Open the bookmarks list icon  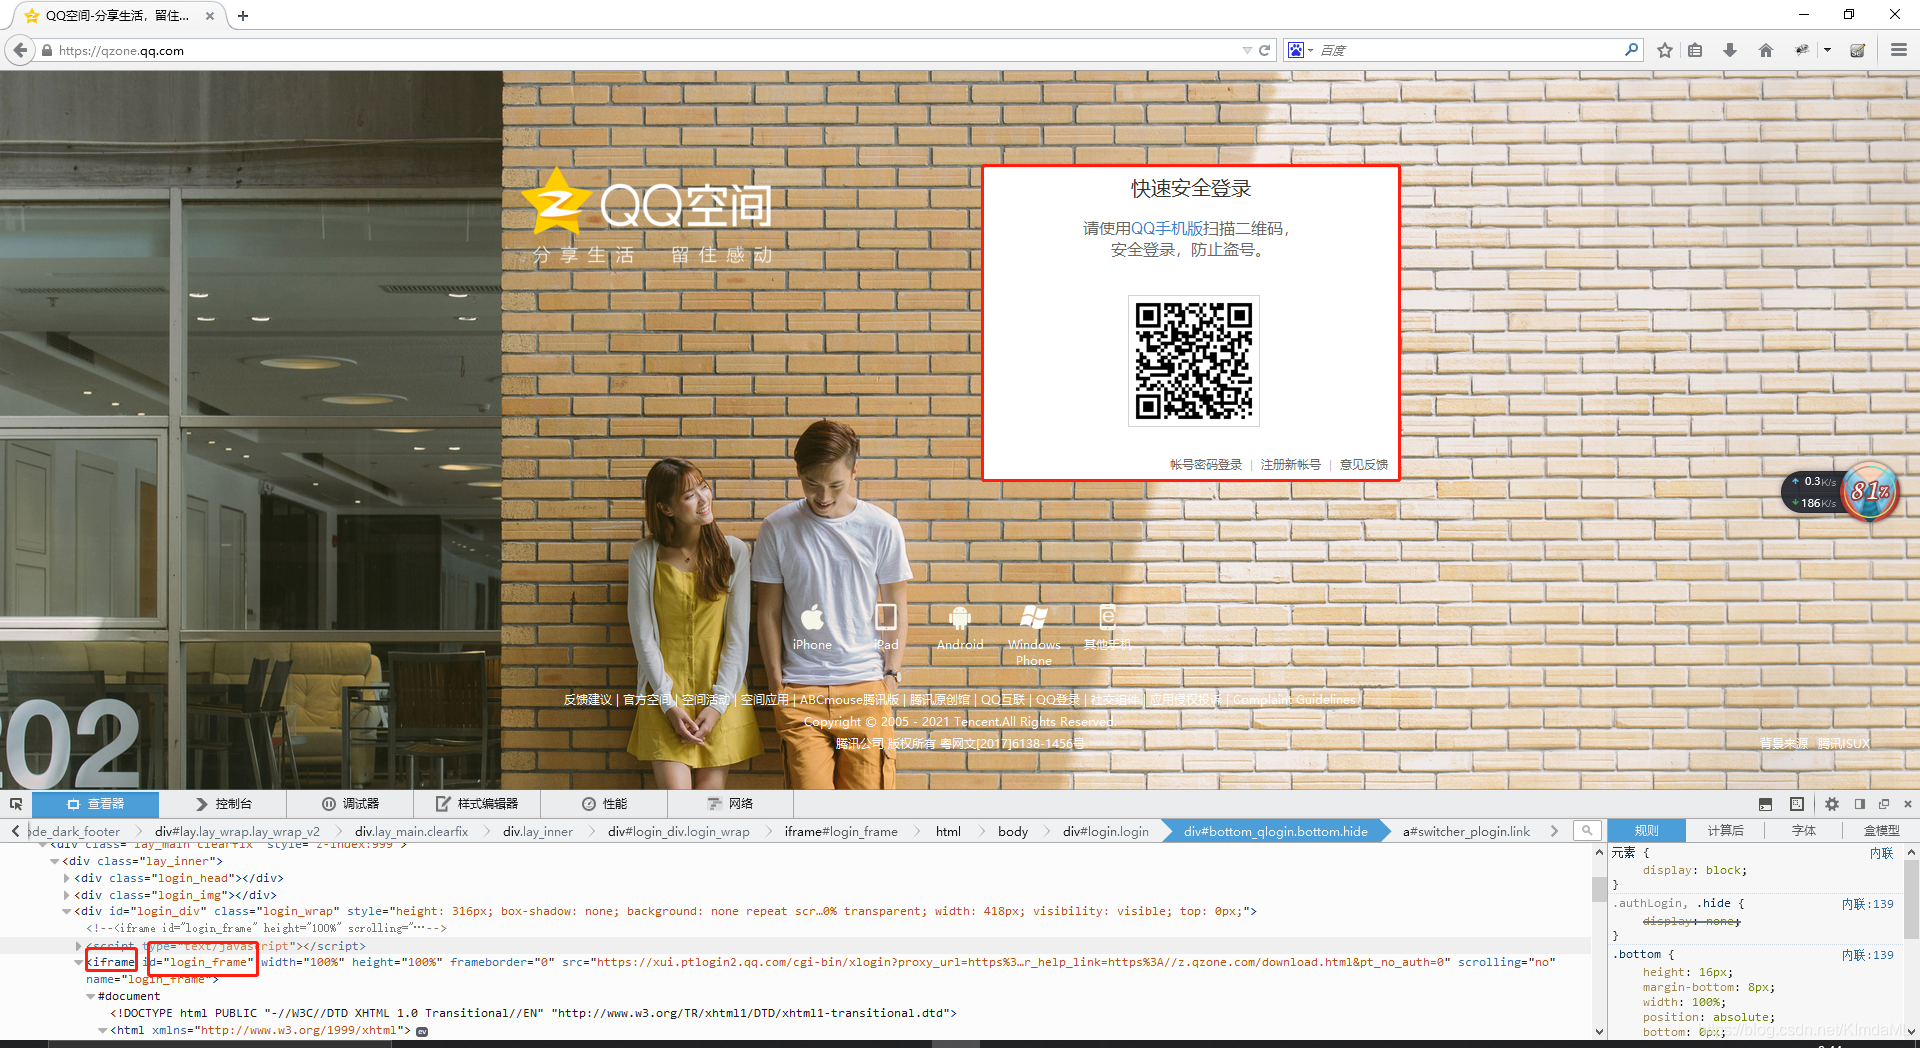coord(1695,50)
